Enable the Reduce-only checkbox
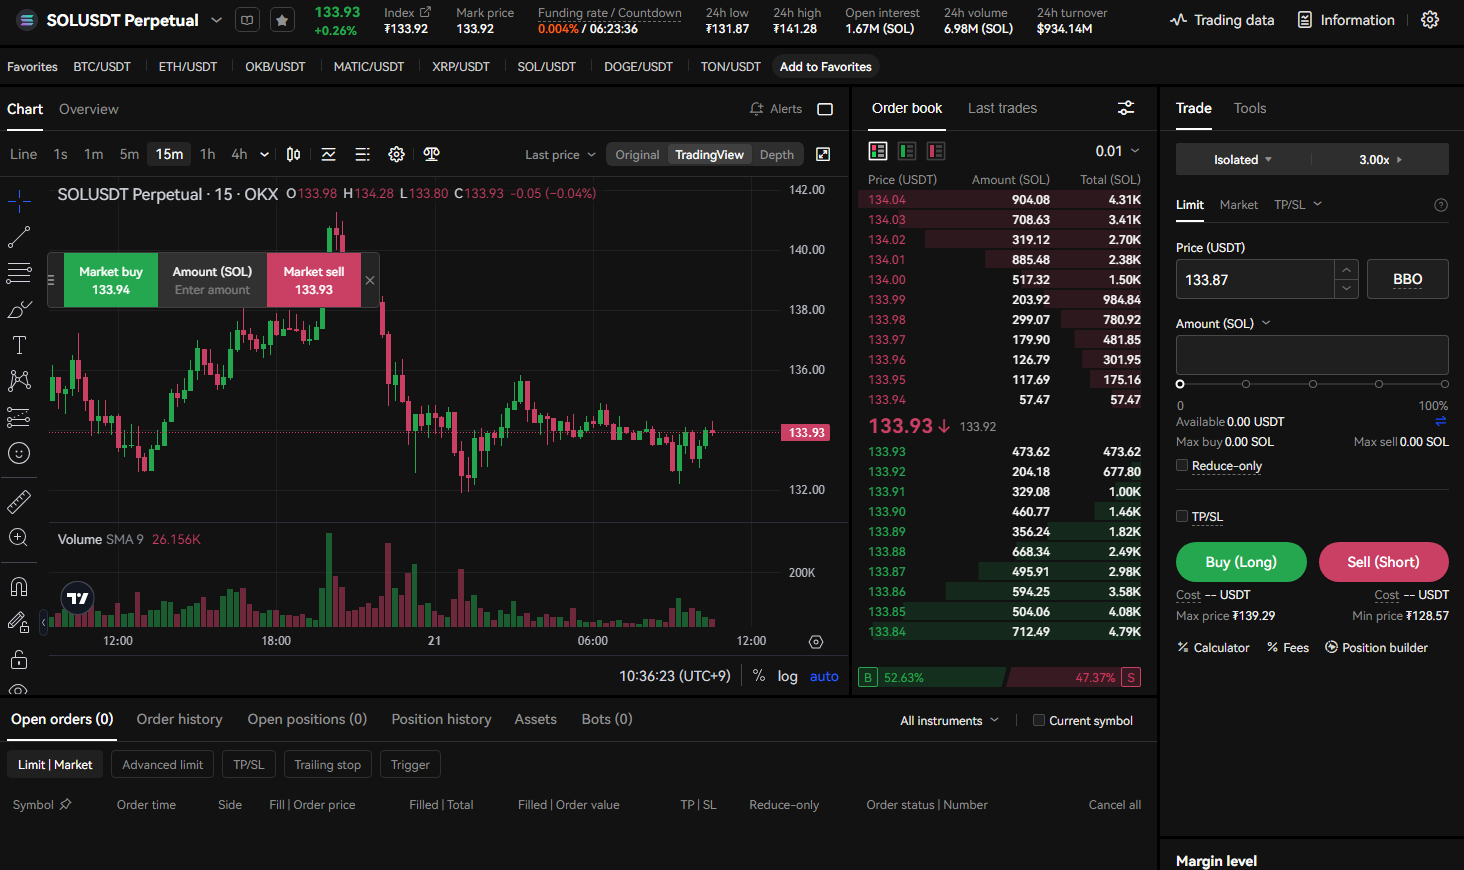Viewport: 1464px width, 870px height. click(1182, 465)
